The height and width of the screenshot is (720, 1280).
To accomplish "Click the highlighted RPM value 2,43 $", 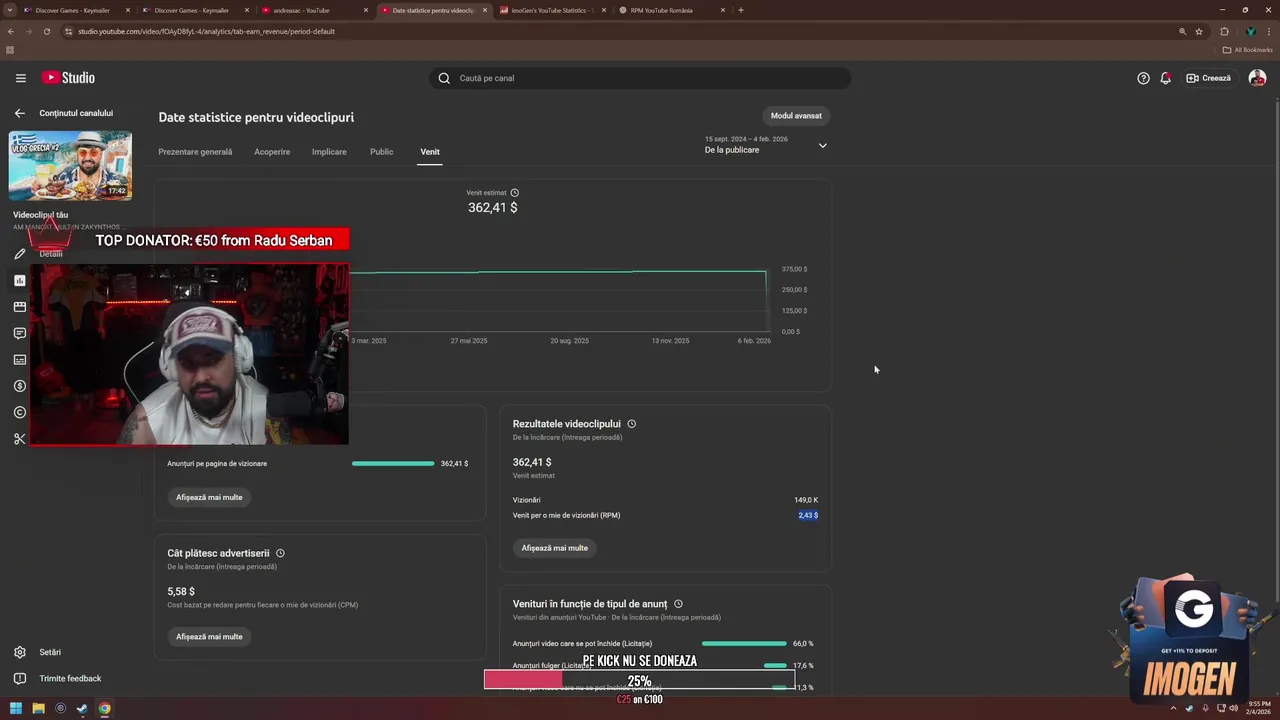I will point(808,516).
